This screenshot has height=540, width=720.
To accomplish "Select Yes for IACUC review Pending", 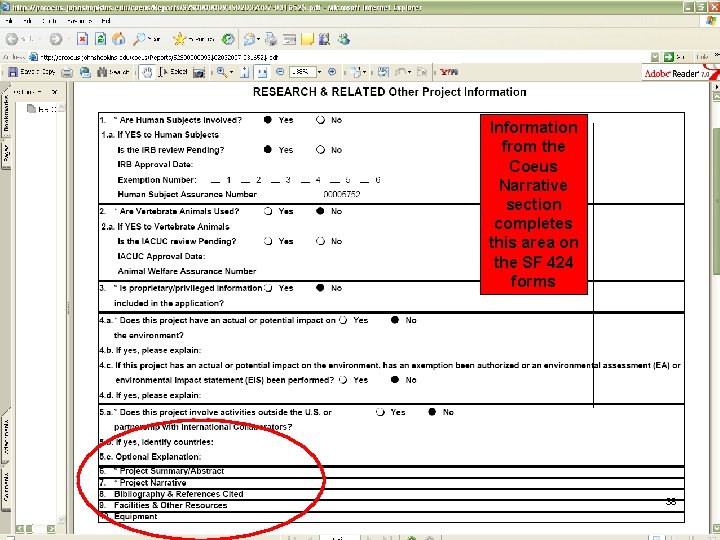I will tap(268, 241).
